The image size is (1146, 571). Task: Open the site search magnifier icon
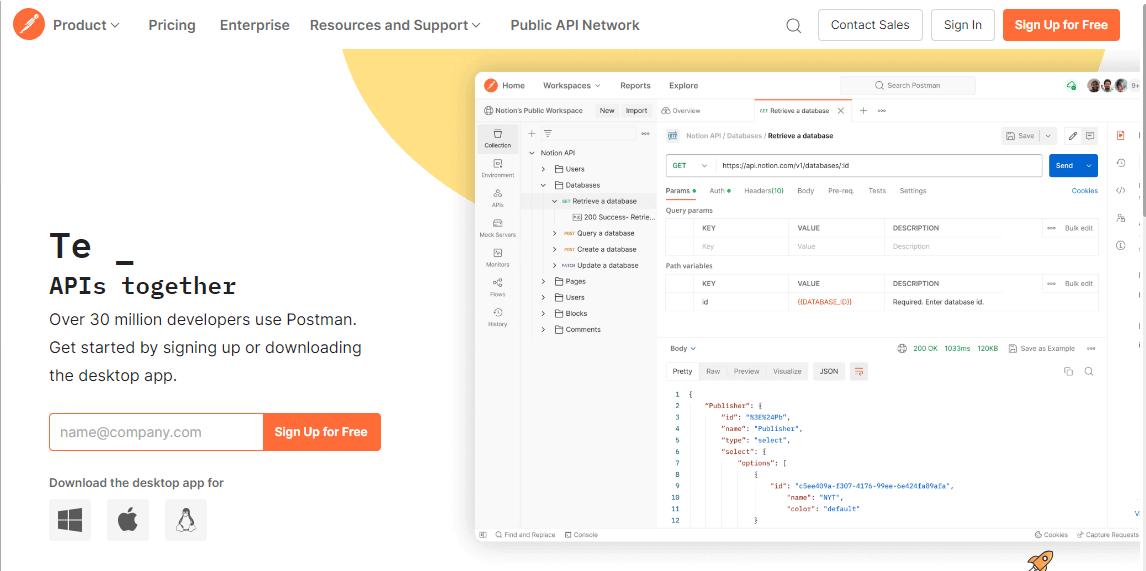[x=794, y=26]
